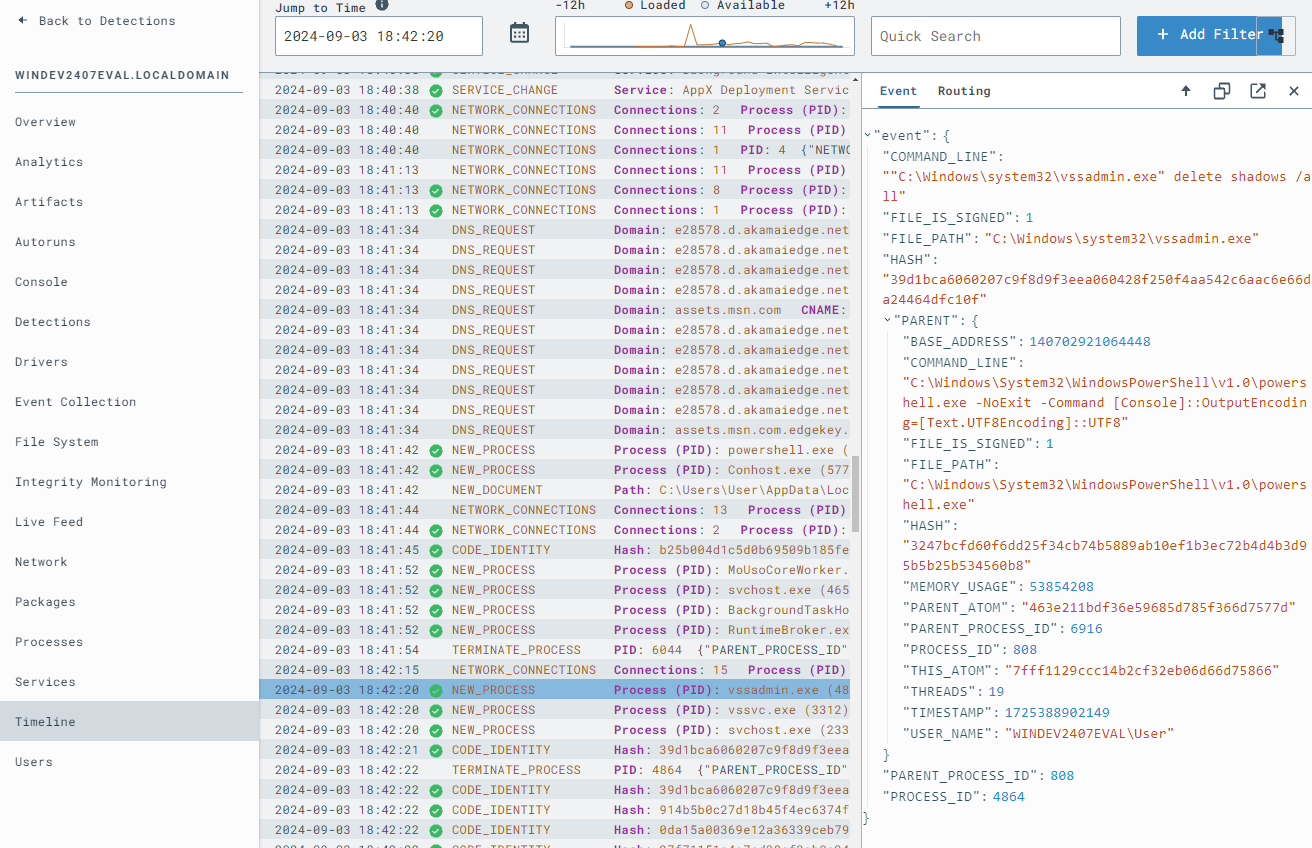
Task: Select the svchost.exe (465 NEW_PROCESS row
Action: [x=554, y=590]
